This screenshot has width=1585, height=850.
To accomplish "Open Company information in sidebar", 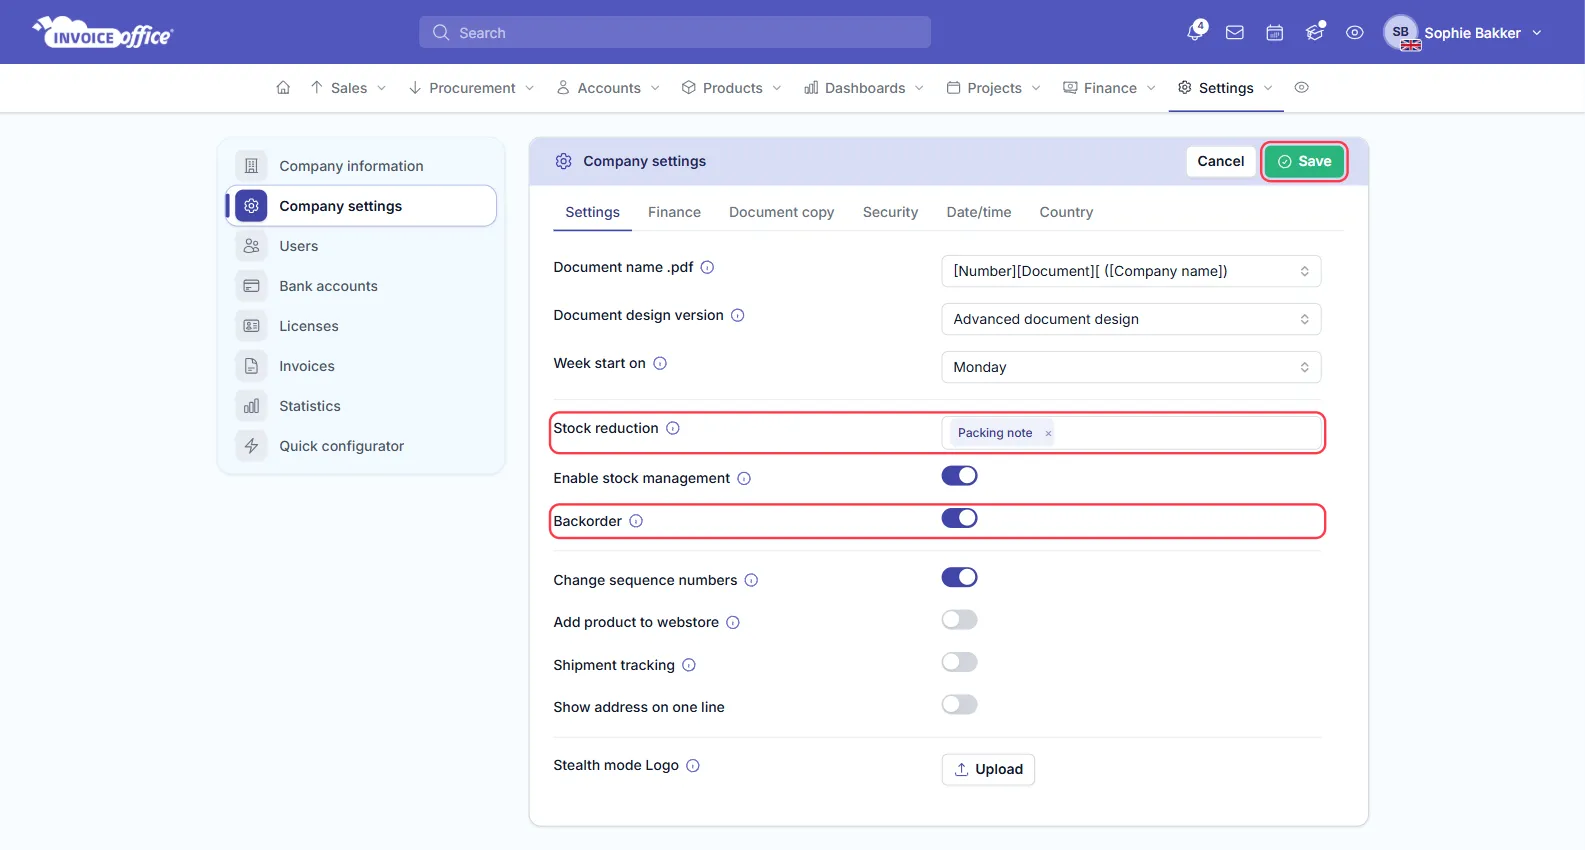I will pyautogui.click(x=361, y=166).
